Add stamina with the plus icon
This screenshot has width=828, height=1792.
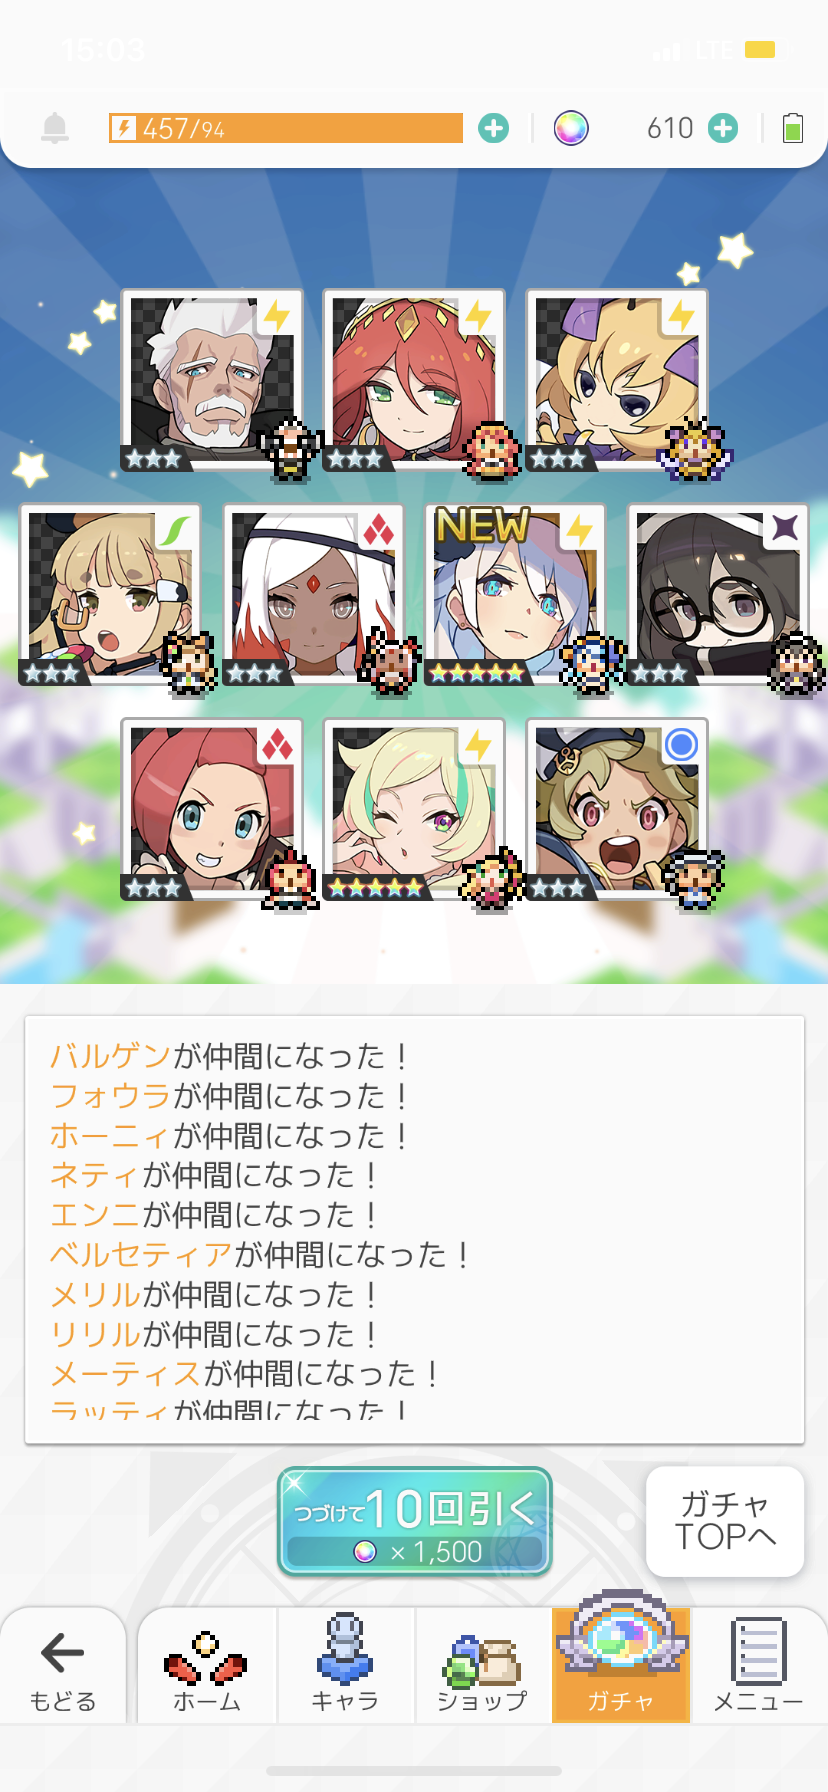click(x=493, y=128)
